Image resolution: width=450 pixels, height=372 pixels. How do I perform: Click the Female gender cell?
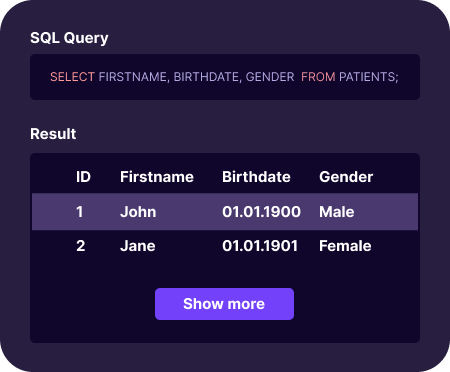345,246
